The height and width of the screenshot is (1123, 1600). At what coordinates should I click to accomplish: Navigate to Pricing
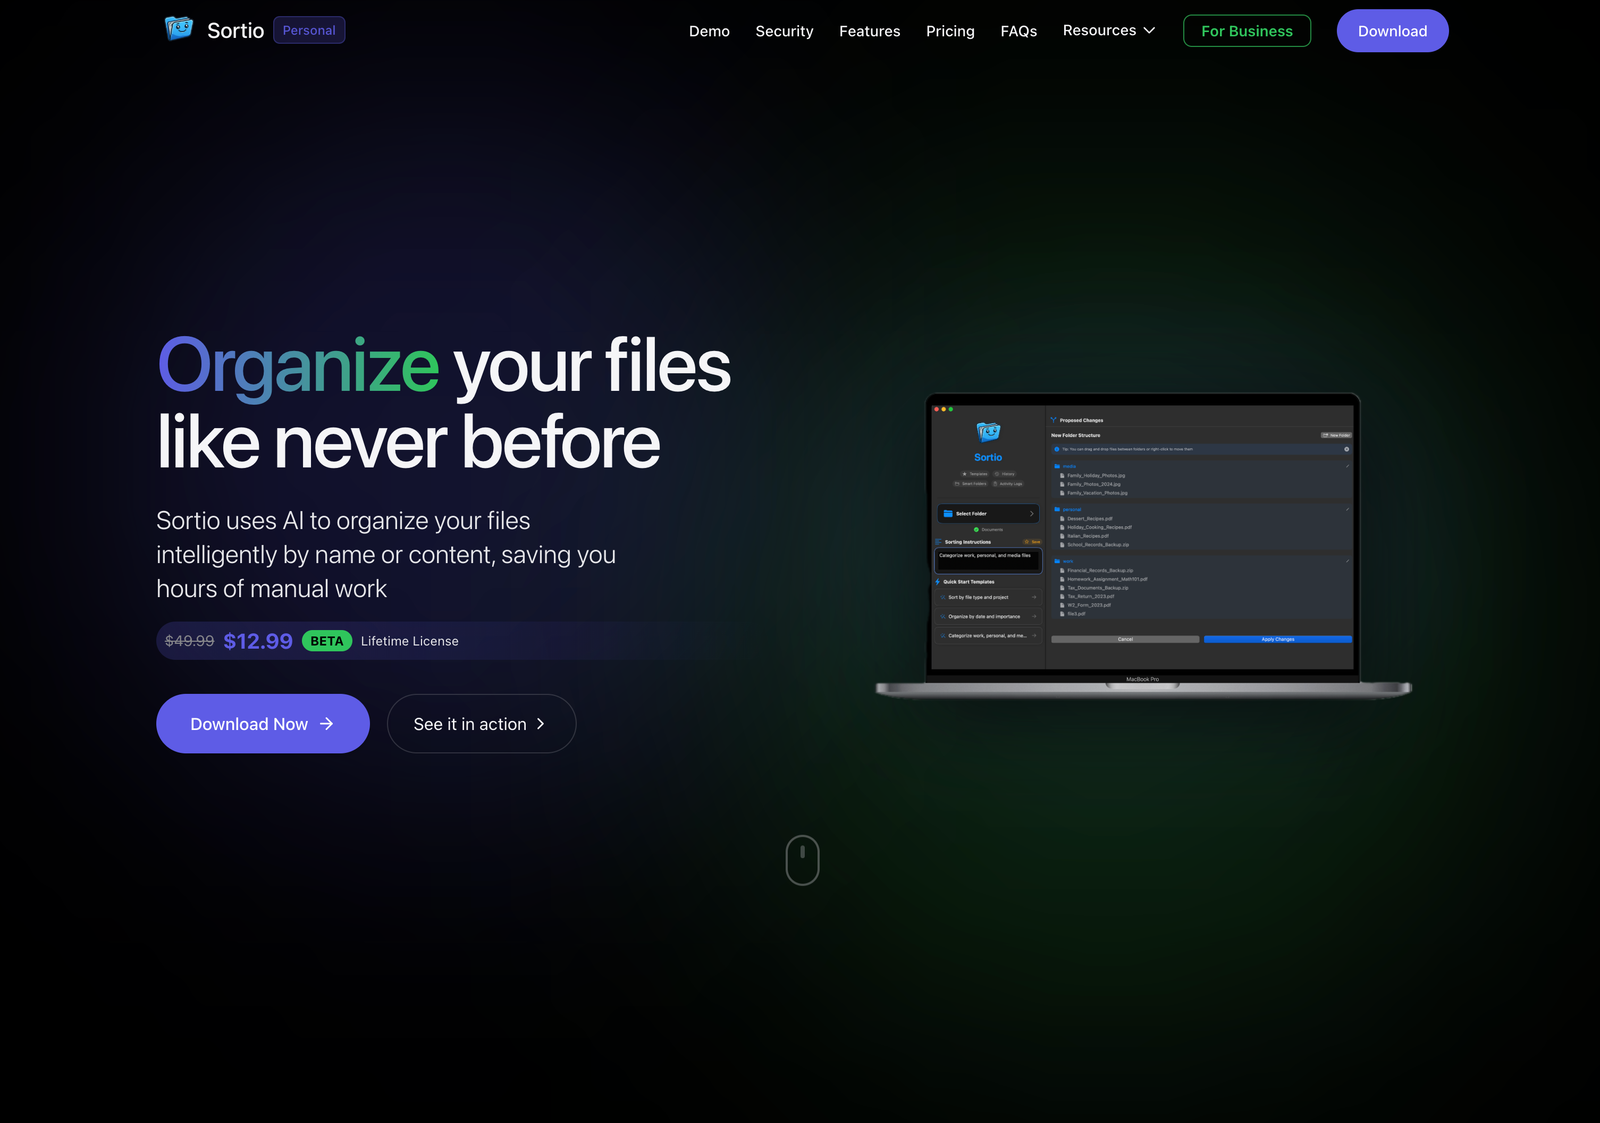[950, 31]
